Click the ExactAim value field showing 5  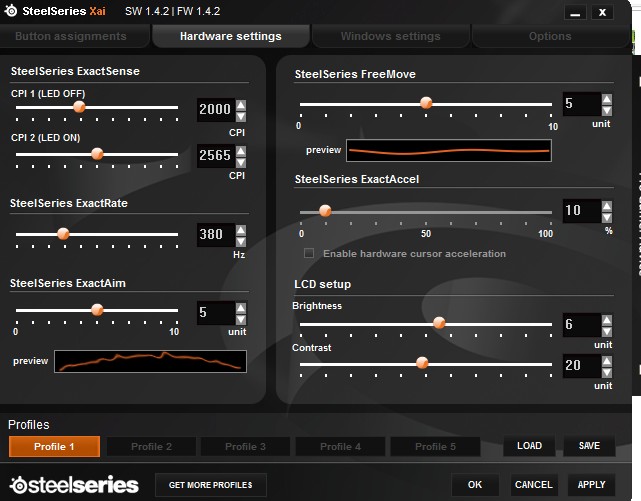point(216,313)
